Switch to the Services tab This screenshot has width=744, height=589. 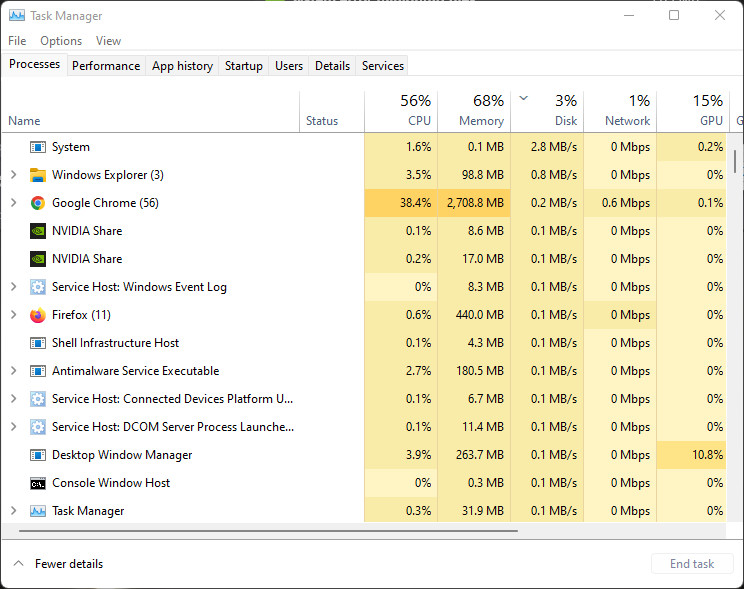[382, 65]
